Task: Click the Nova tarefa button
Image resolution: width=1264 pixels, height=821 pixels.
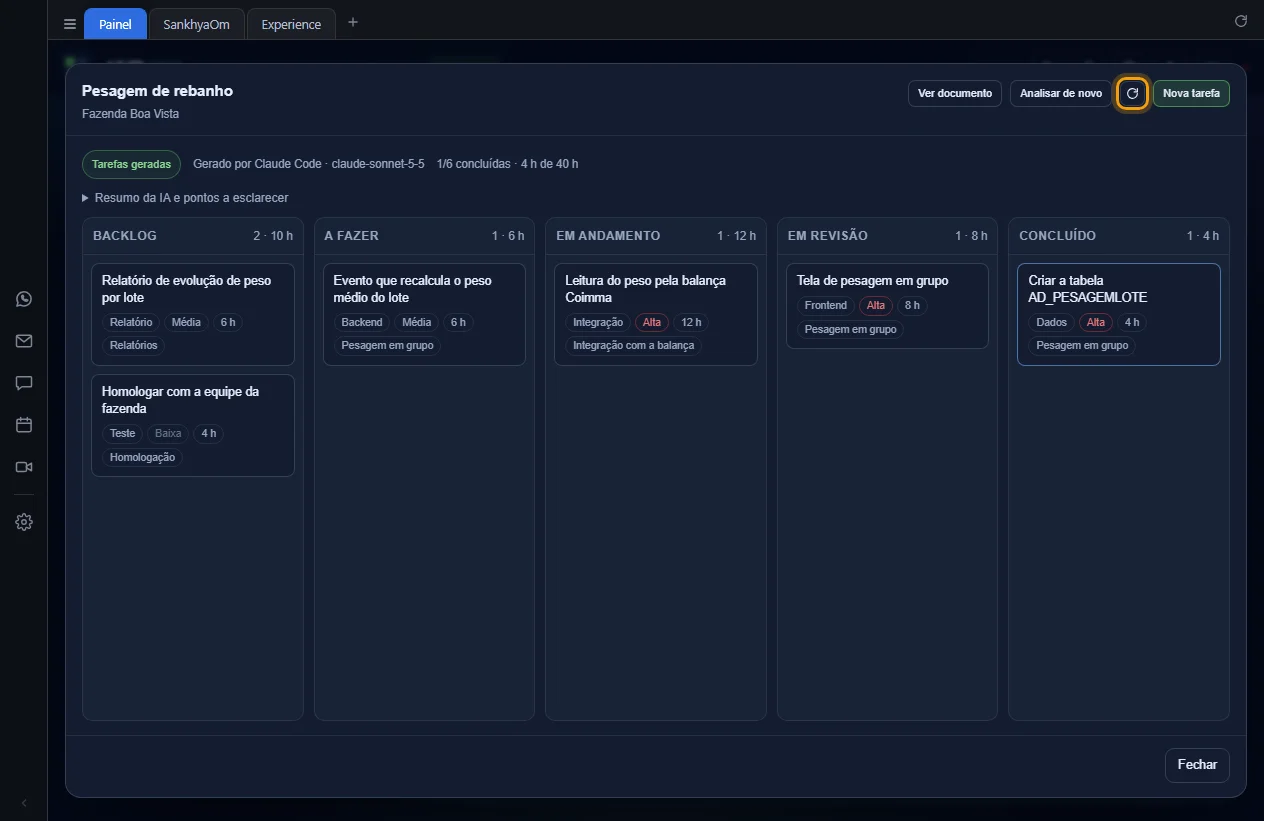Action: coord(1191,94)
